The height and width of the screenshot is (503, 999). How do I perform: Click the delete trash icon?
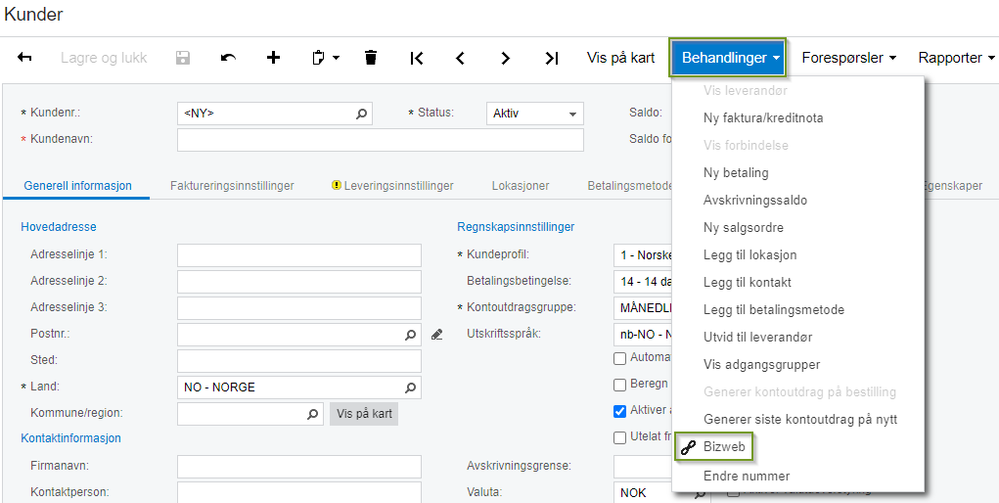click(371, 58)
